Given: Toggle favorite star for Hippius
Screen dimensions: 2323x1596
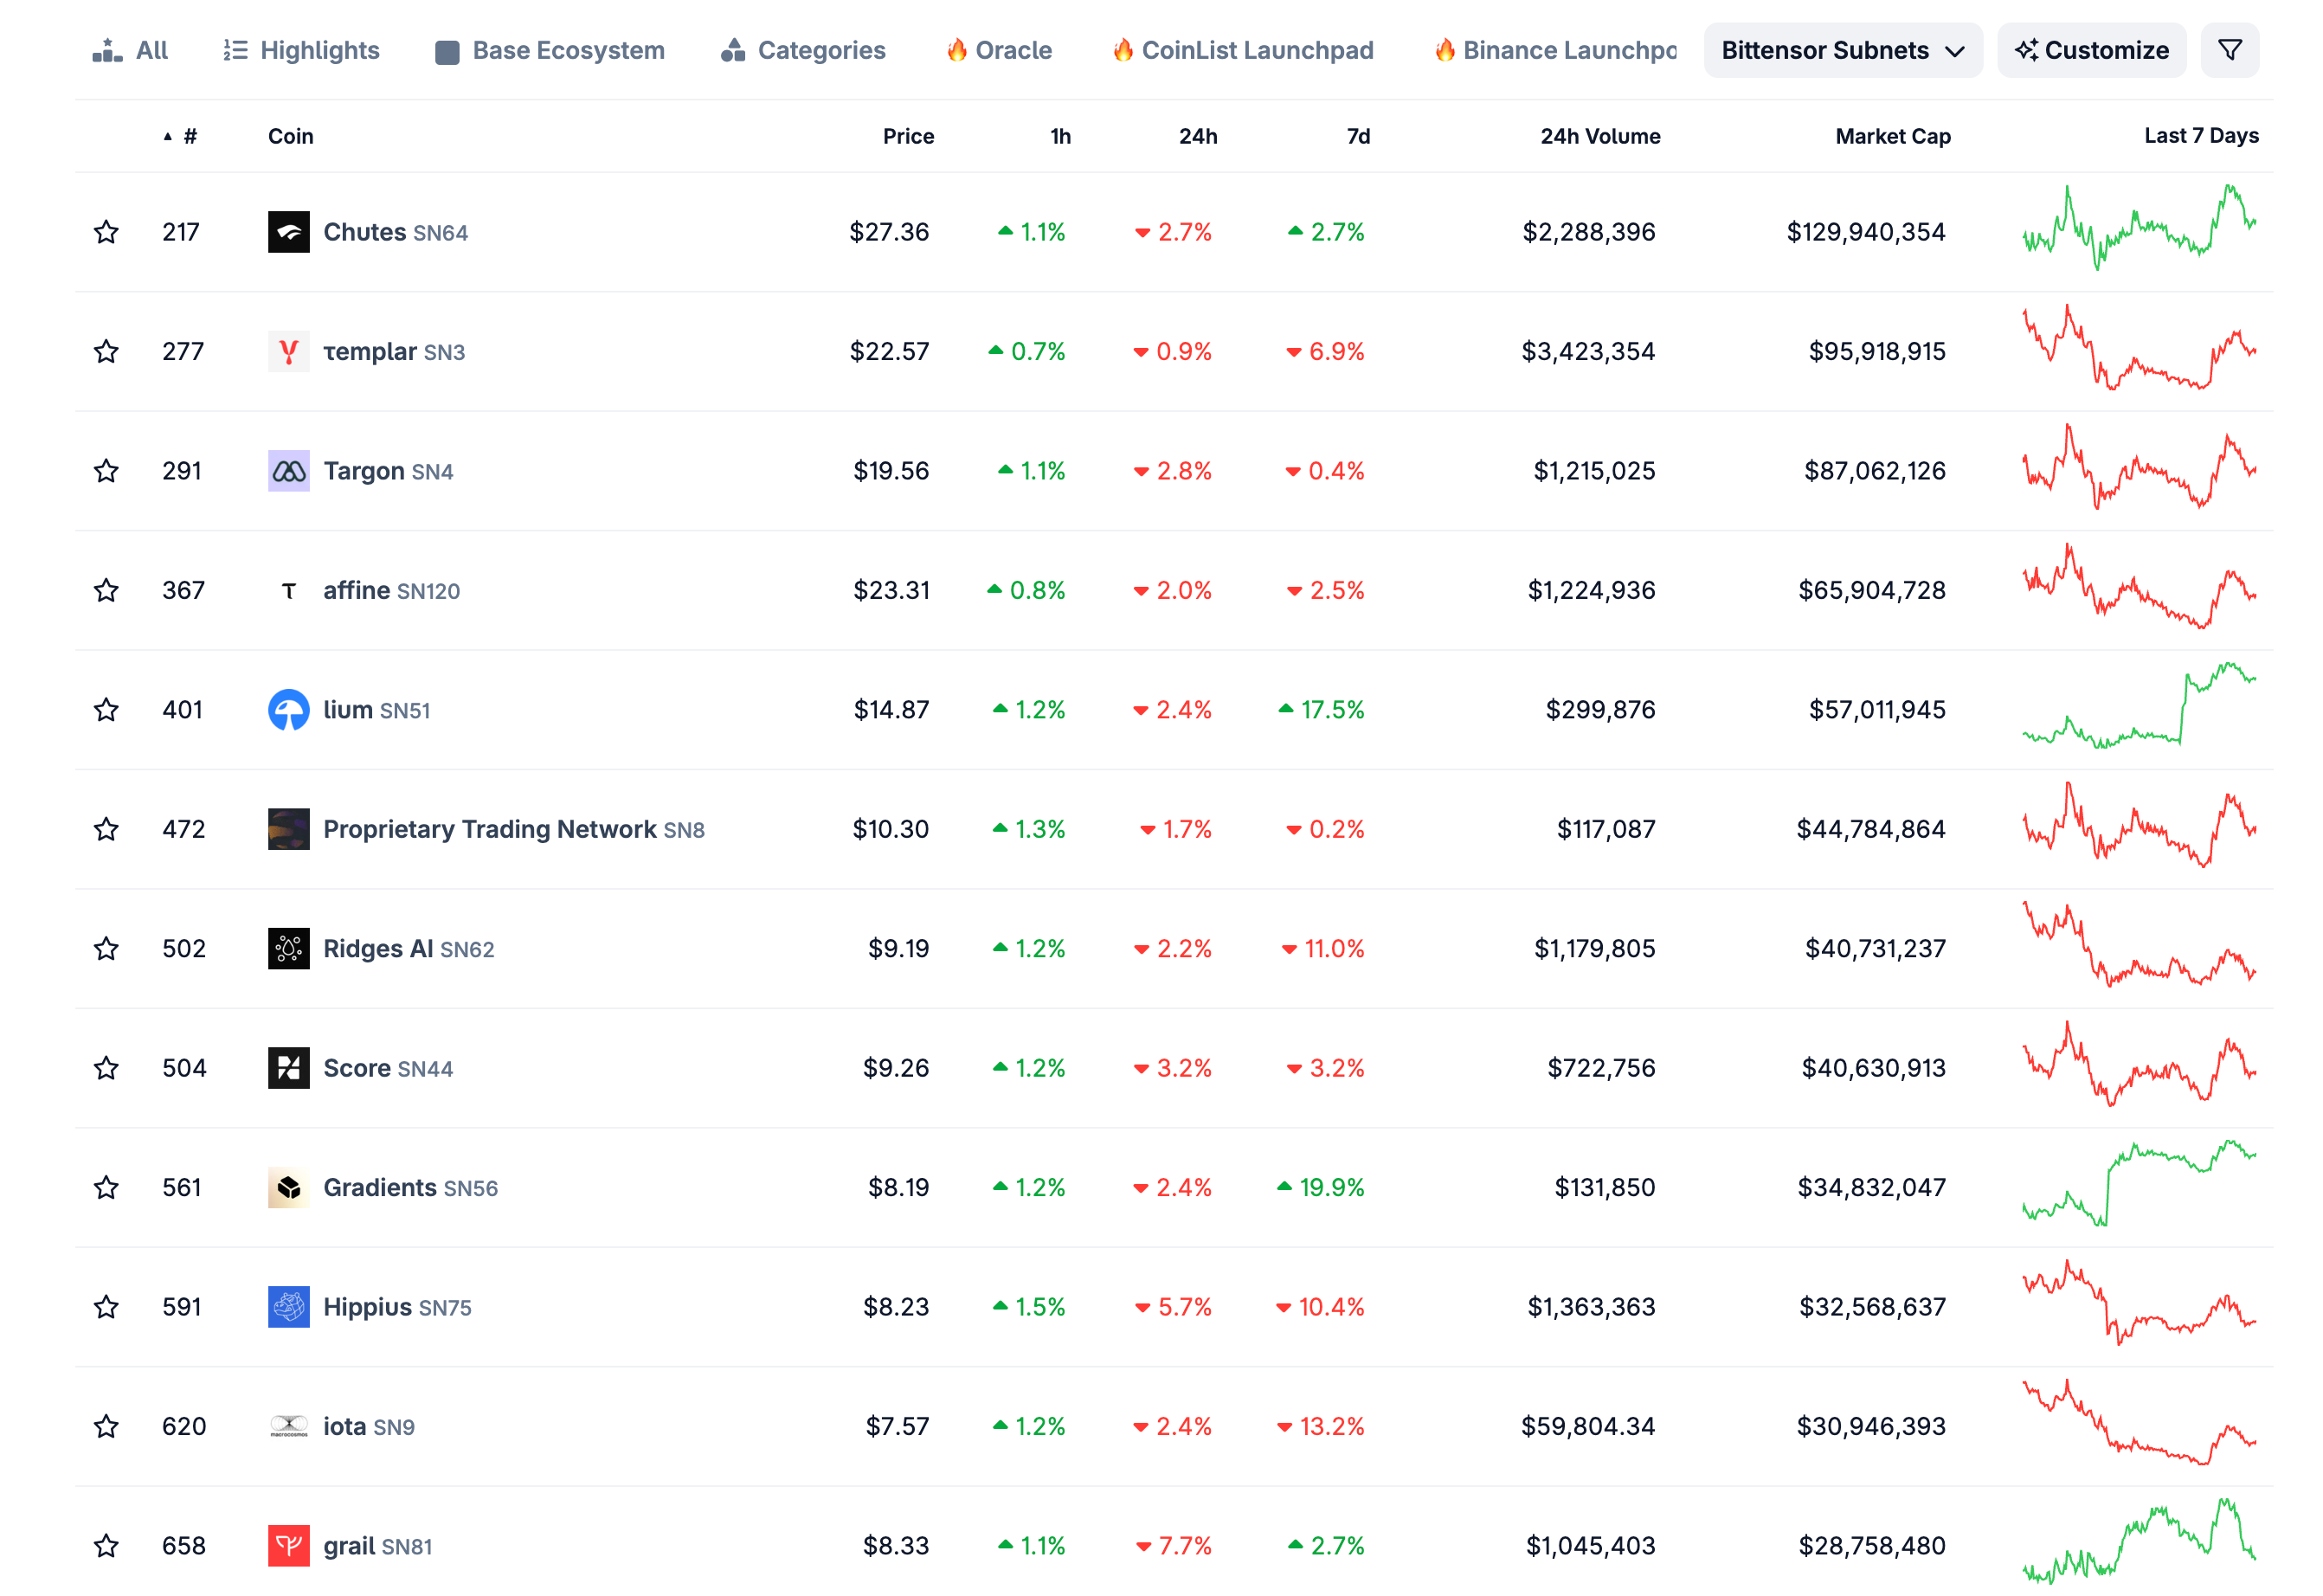Looking at the screenshot, I should pyautogui.click(x=106, y=1307).
